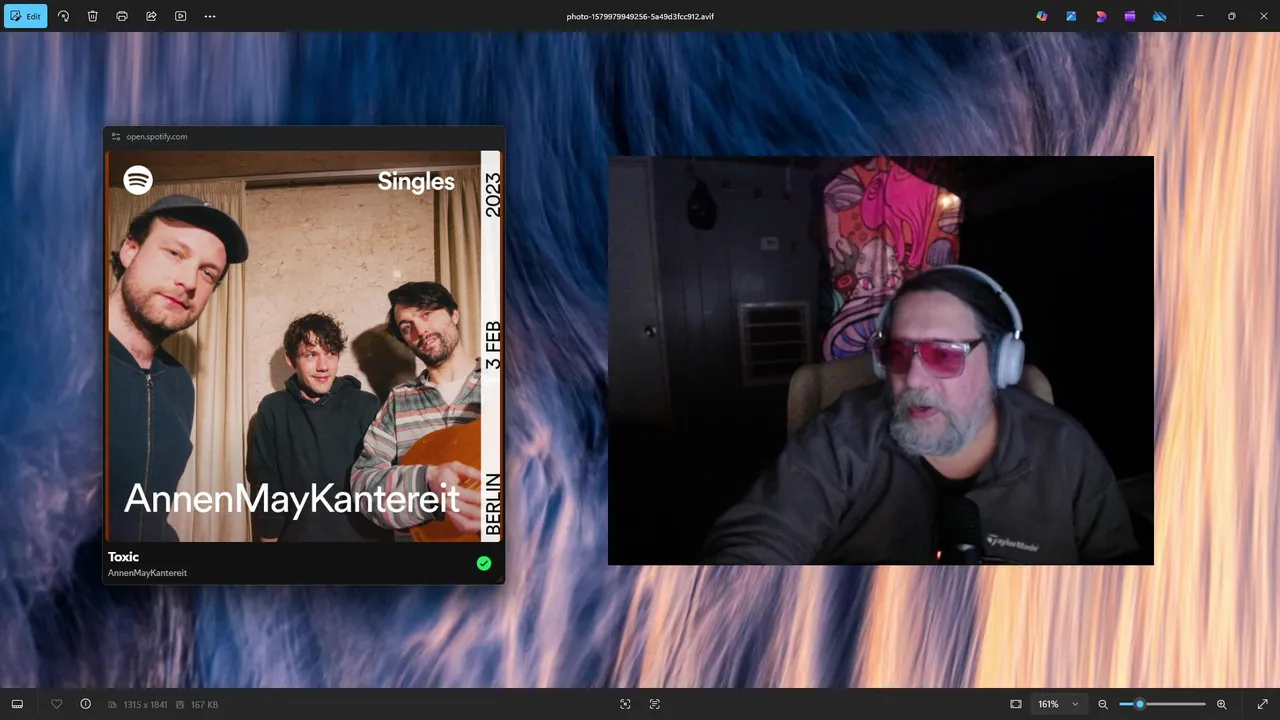Click the purple app icon in title bar
This screenshot has width=1280, height=720.
pos(1130,16)
